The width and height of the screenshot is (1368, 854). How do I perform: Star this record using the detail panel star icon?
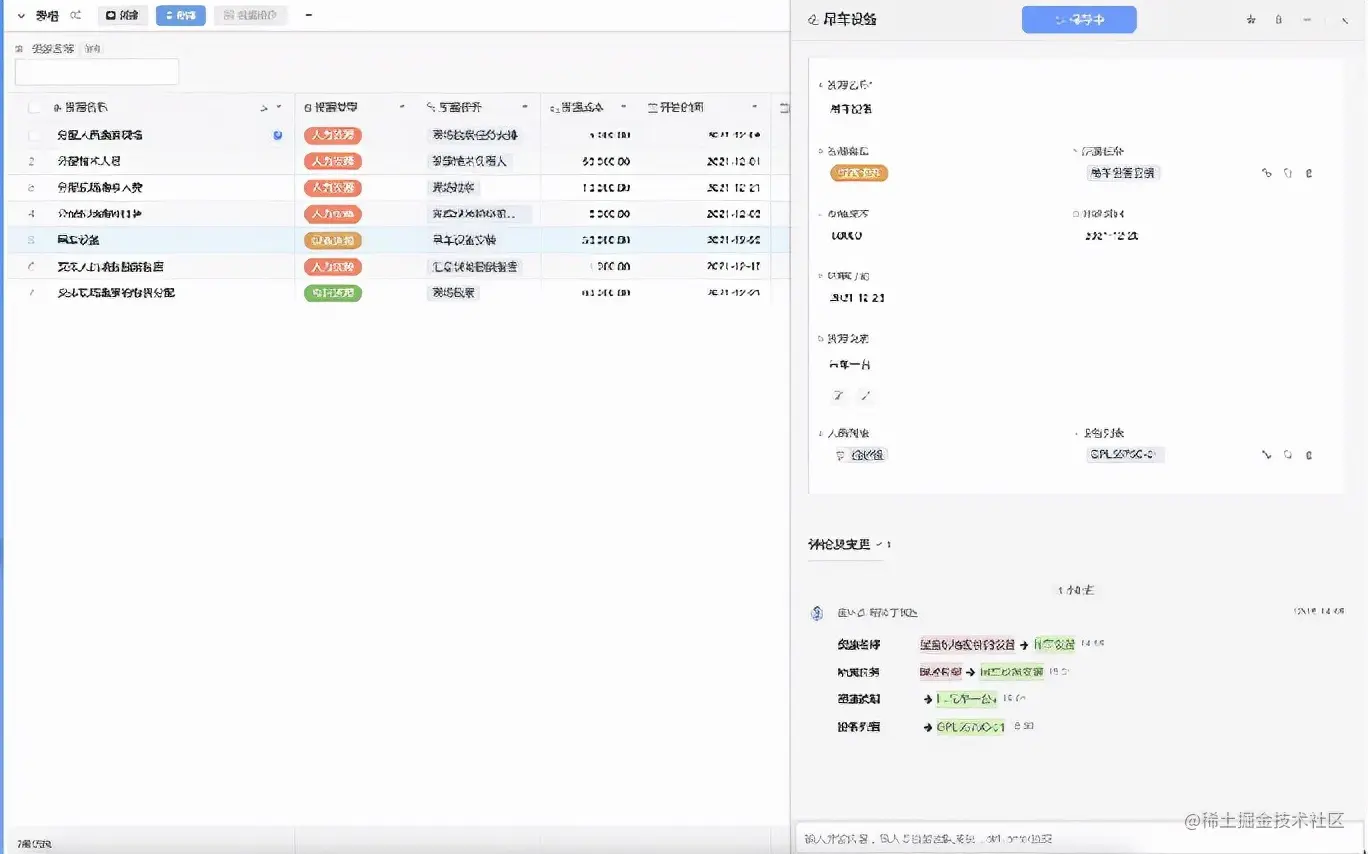pyautogui.click(x=1251, y=20)
